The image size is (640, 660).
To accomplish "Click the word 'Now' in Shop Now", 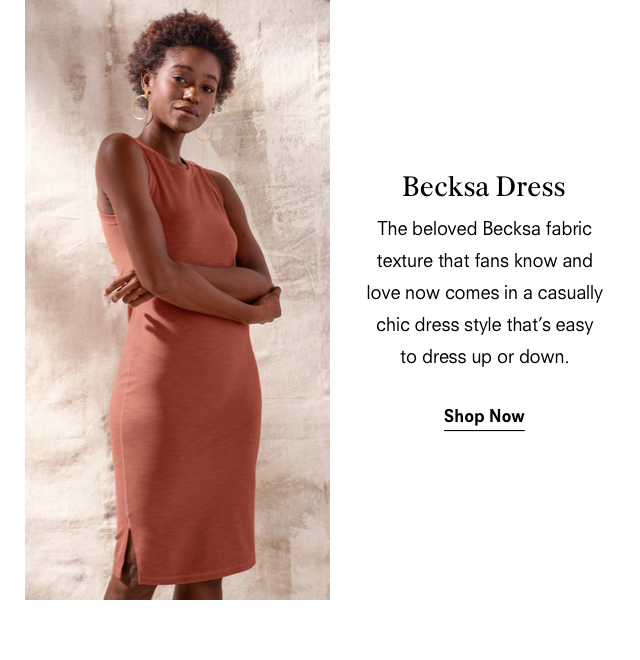I will pos(507,416).
